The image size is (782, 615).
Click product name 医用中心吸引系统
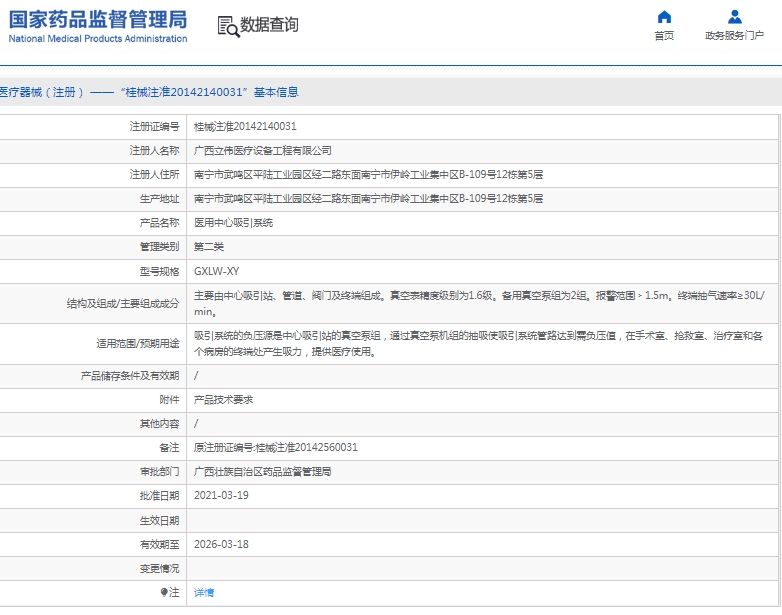(x=233, y=223)
